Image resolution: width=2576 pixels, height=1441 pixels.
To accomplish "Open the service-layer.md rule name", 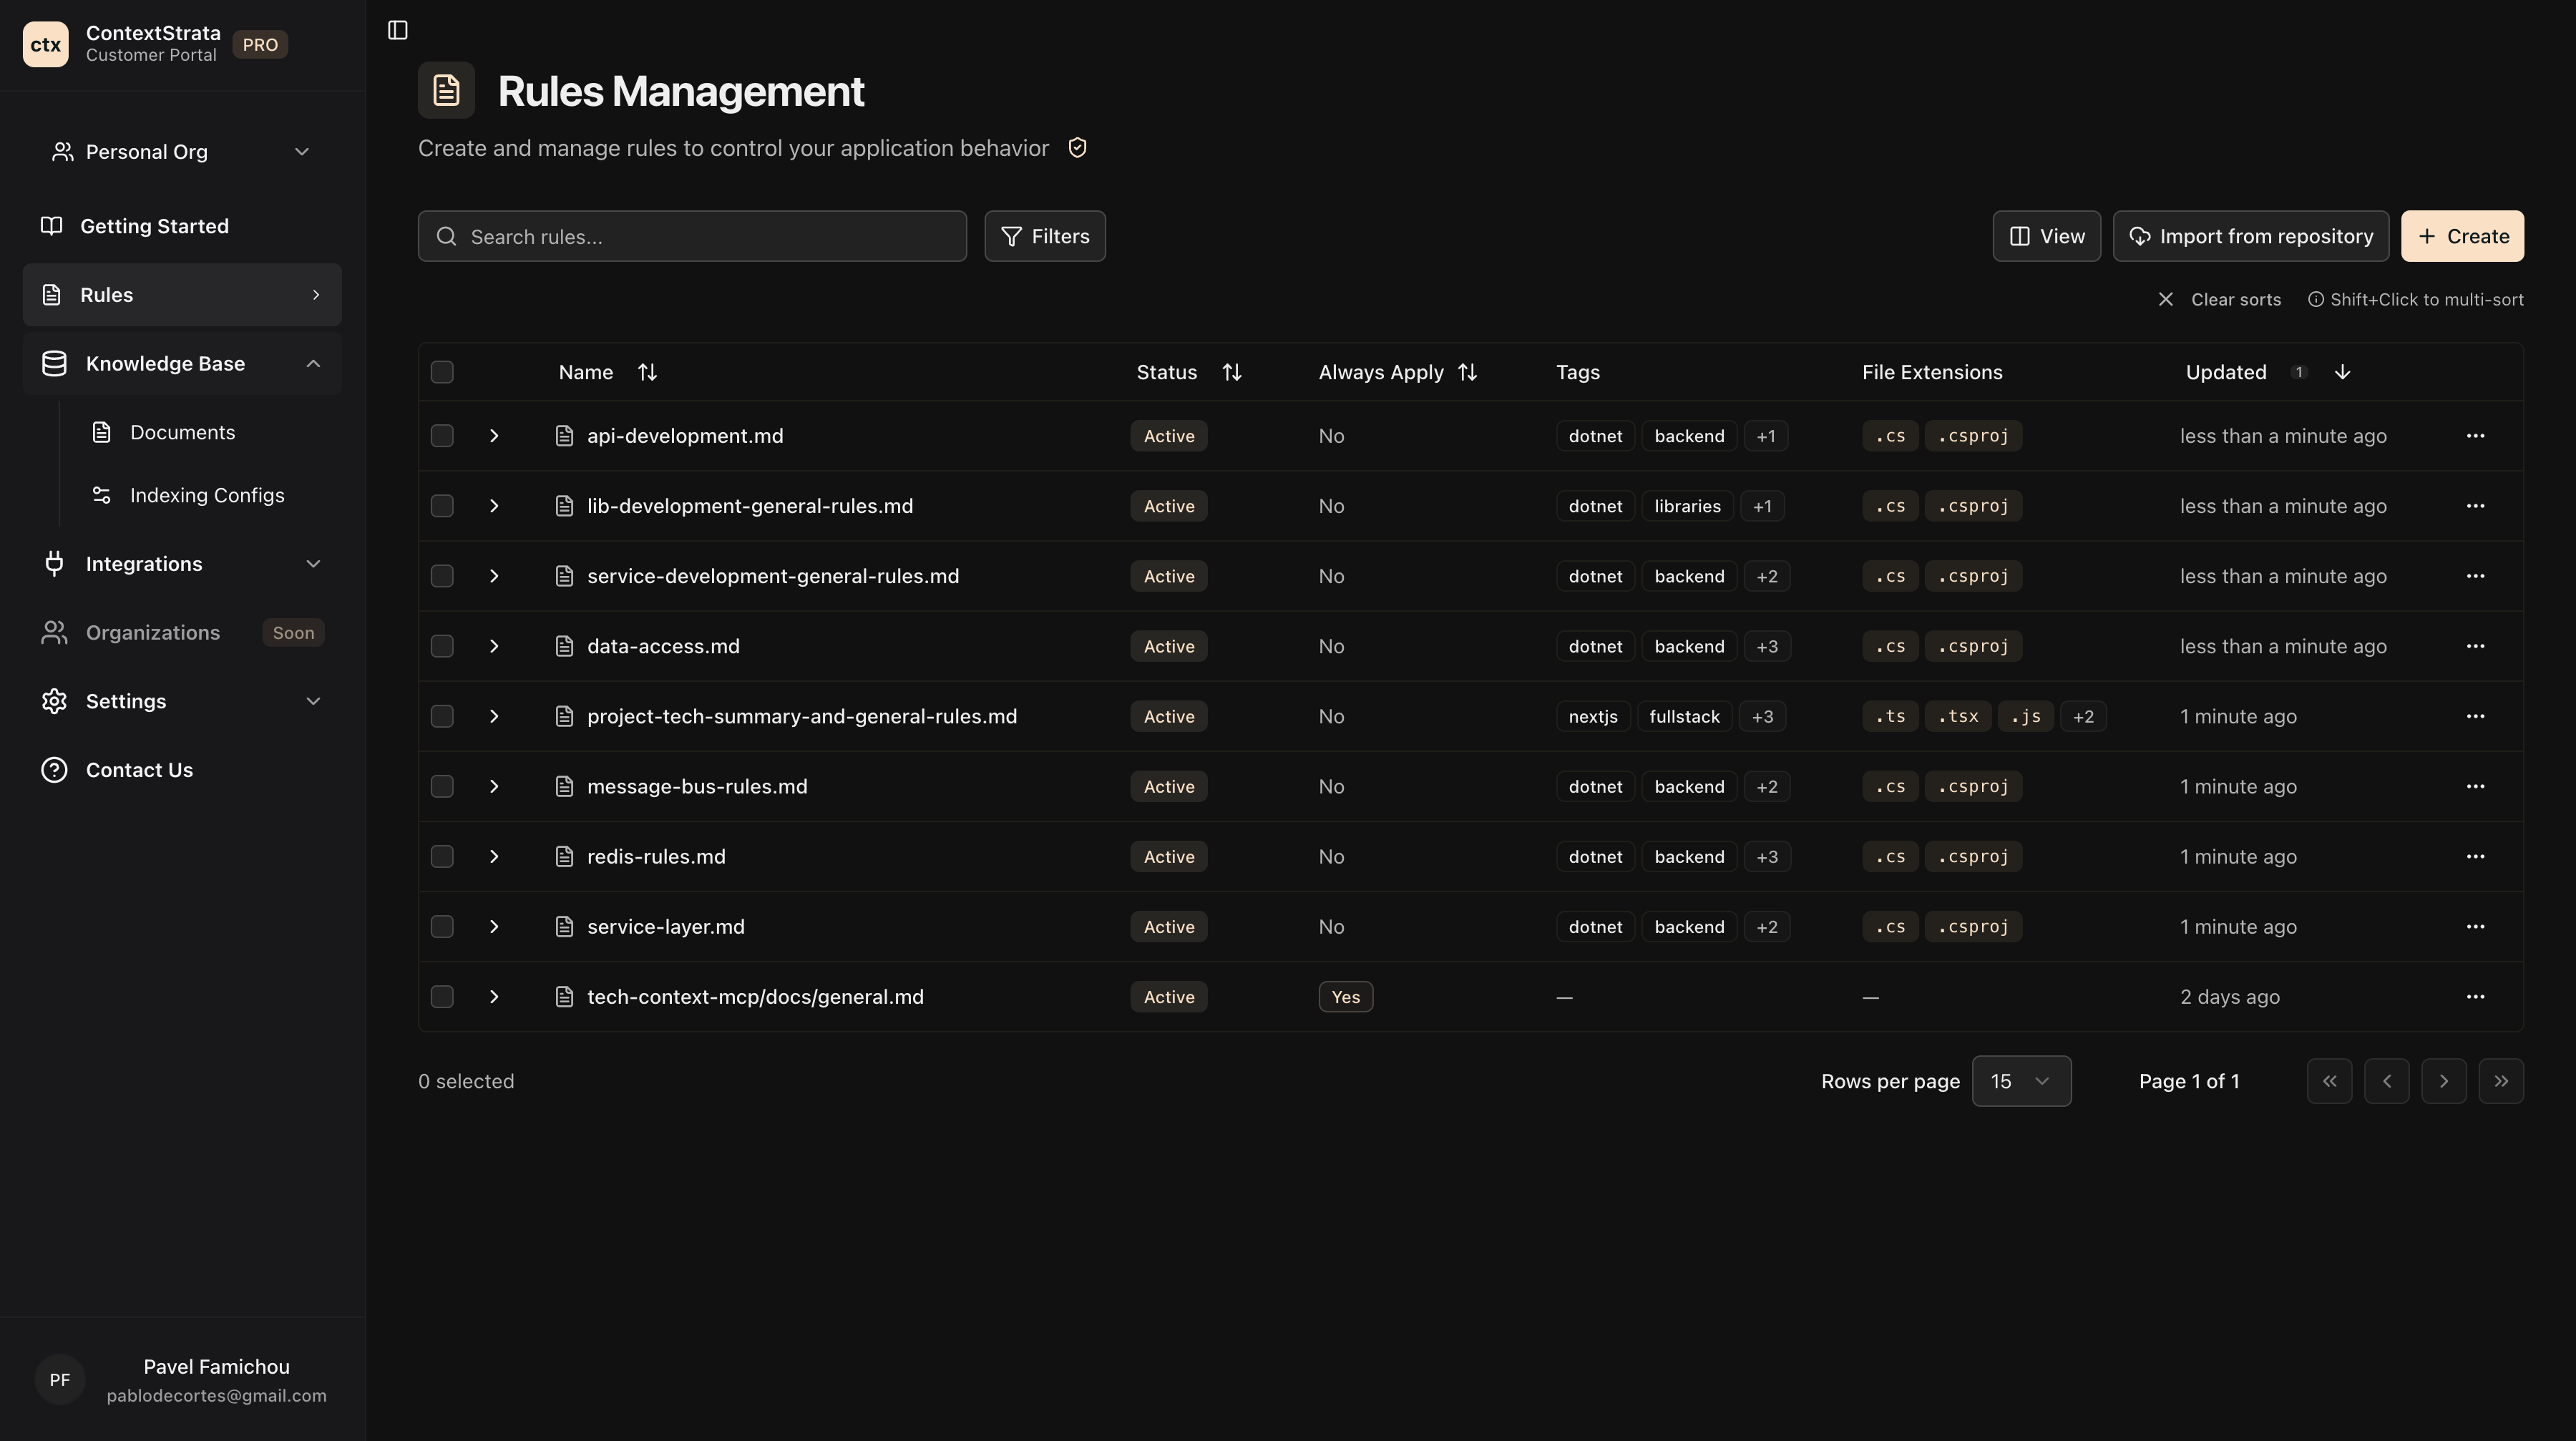I will click(666, 927).
